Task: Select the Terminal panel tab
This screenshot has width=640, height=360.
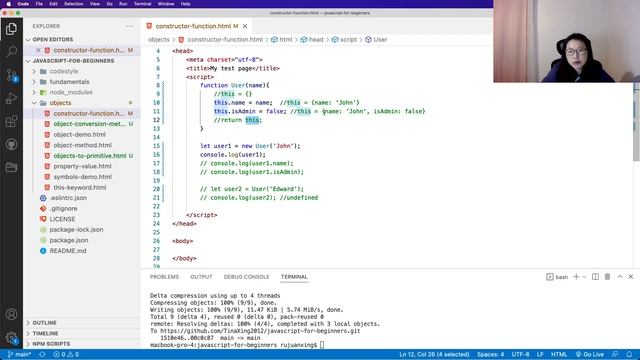Action: tap(294, 277)
